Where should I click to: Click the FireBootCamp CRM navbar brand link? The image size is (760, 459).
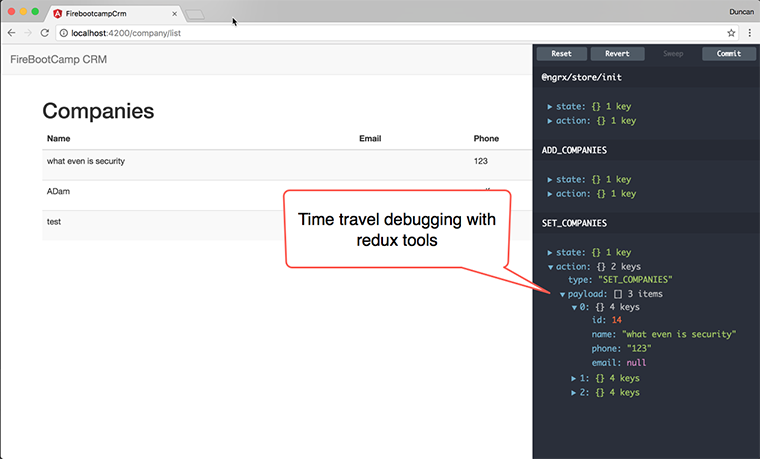click(58, 60)
